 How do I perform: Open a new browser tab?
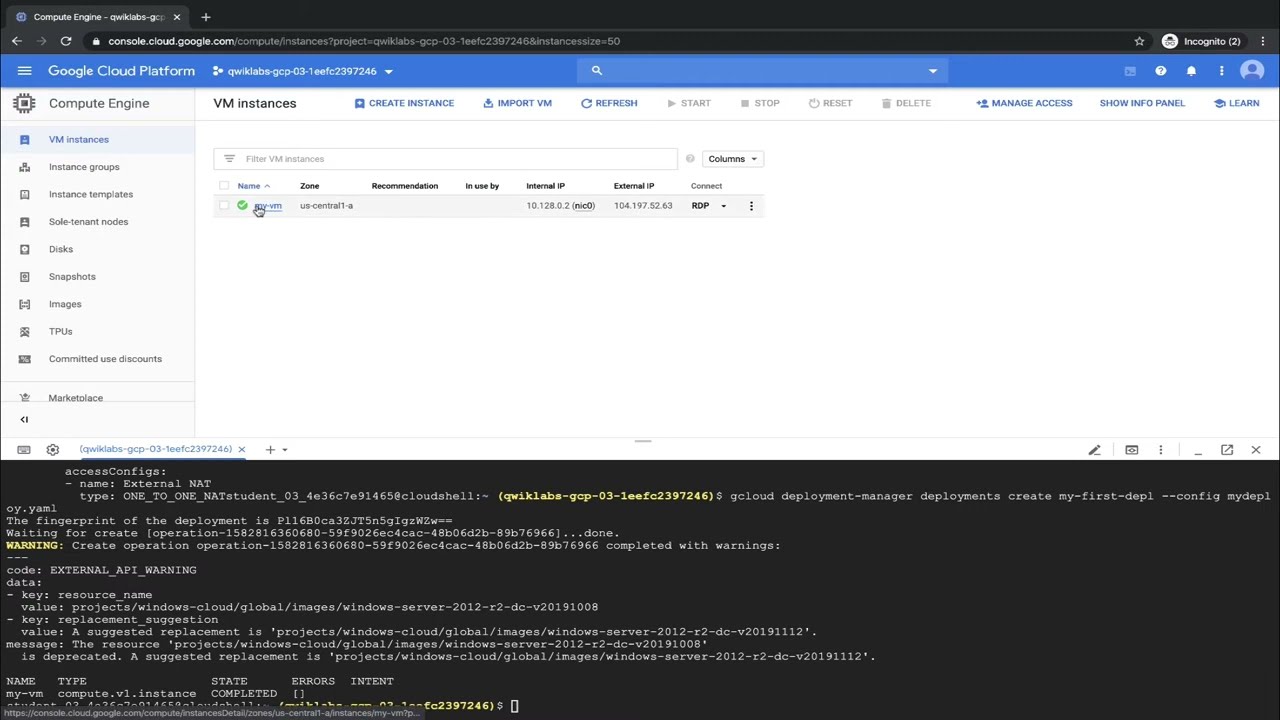pyautogui.click(x=206, y=17)
